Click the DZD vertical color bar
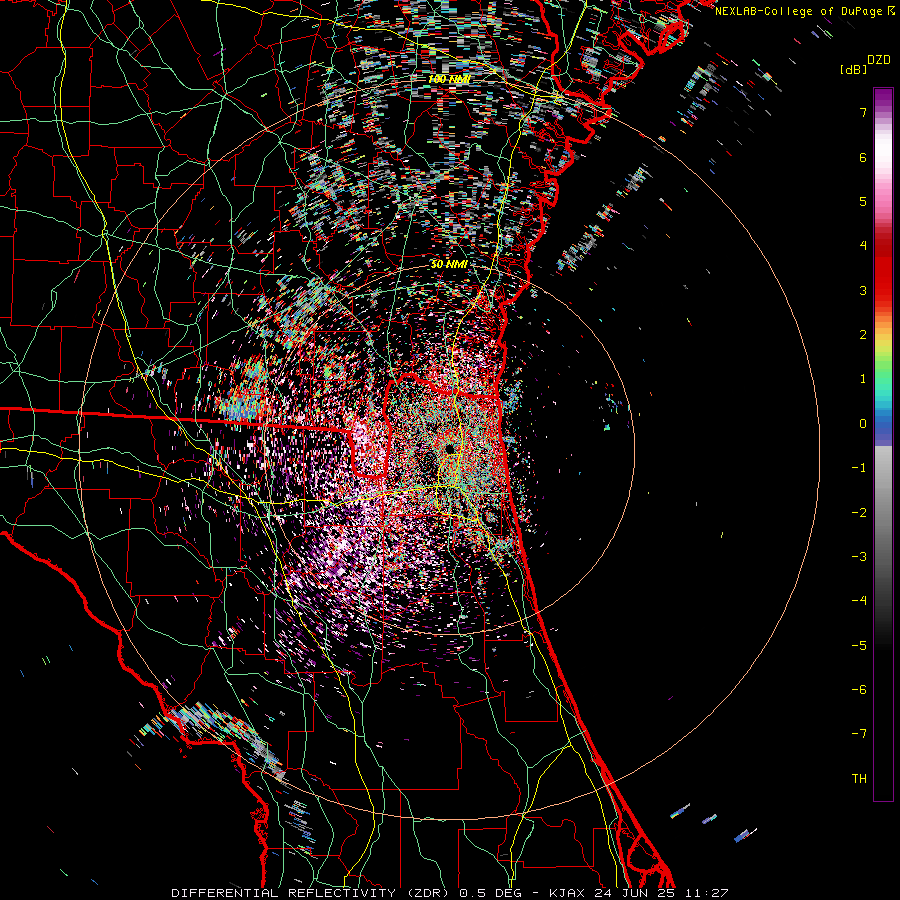 pos(883,445)
